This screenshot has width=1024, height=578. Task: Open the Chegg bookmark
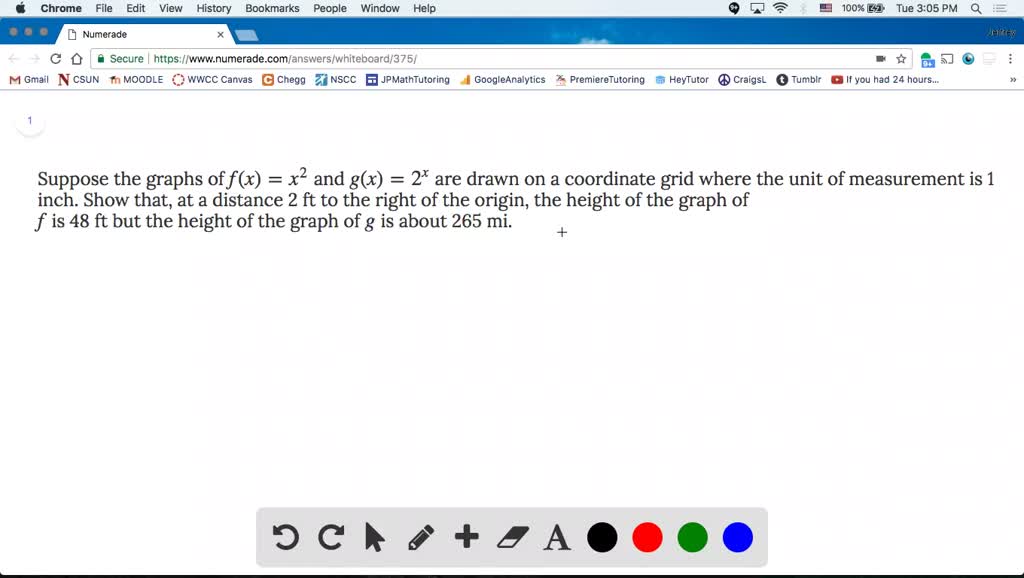tap(283, 79)
